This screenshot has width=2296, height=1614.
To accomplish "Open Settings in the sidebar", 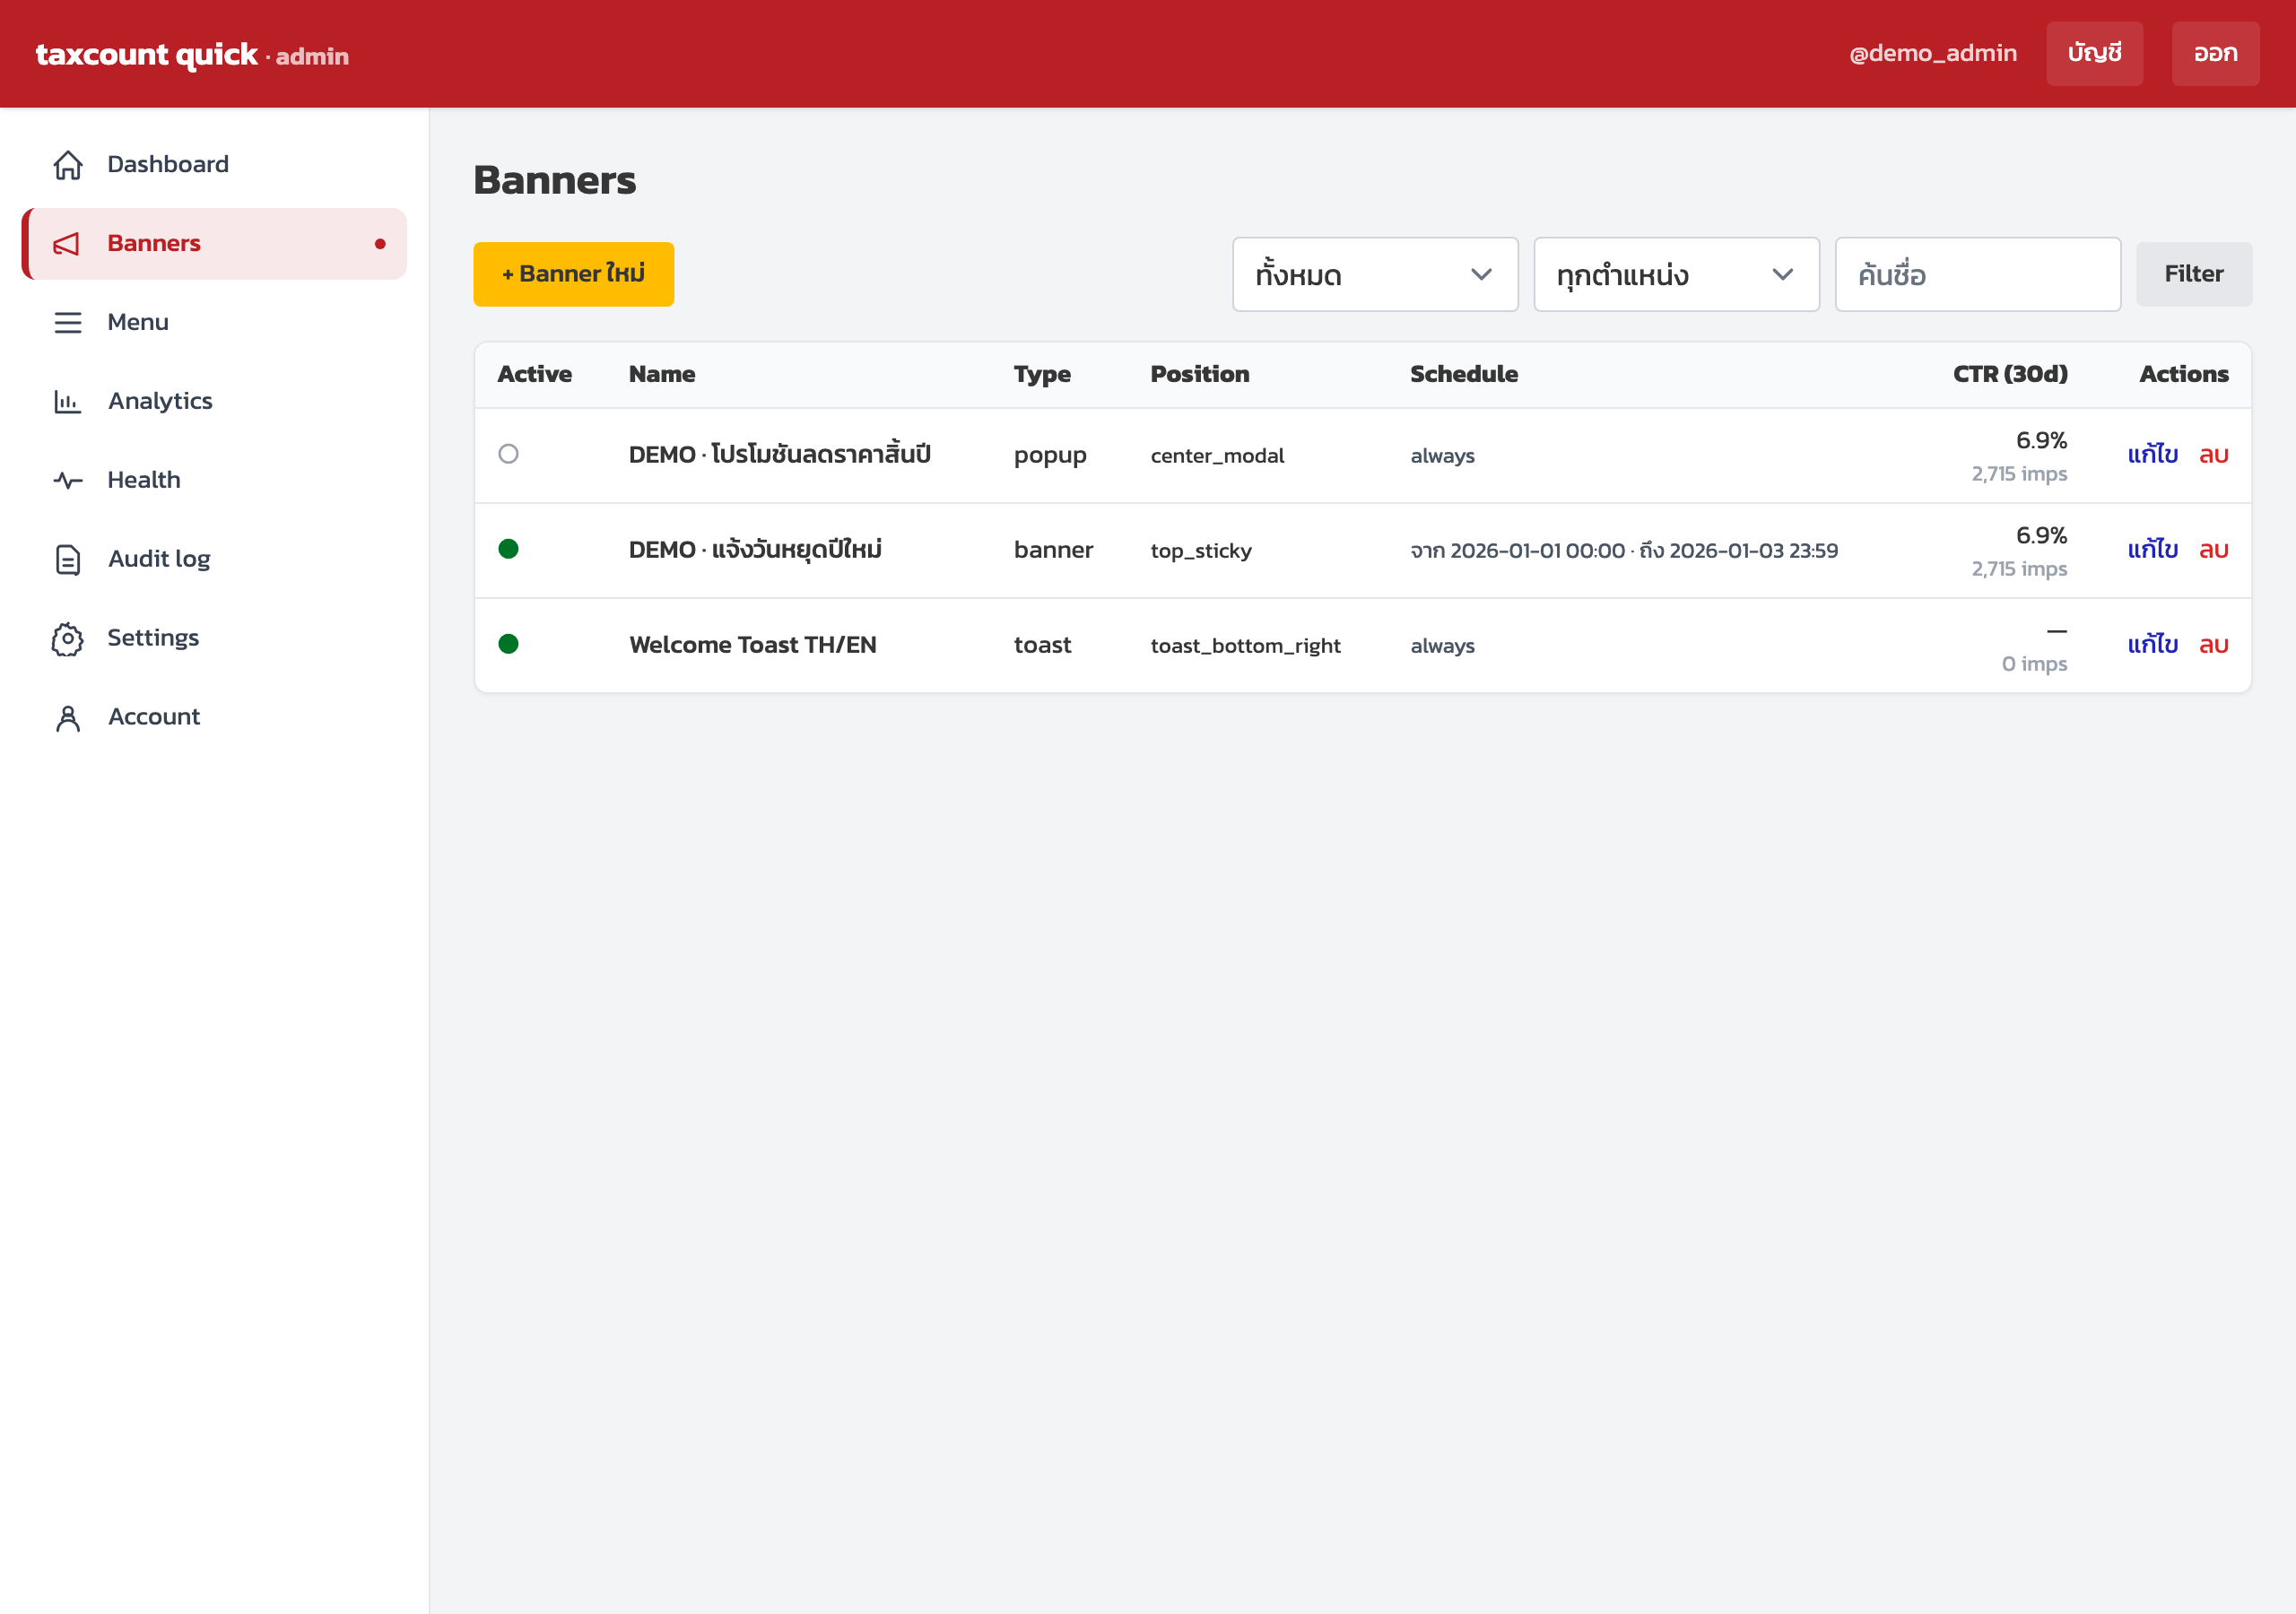I will point(214,638).
